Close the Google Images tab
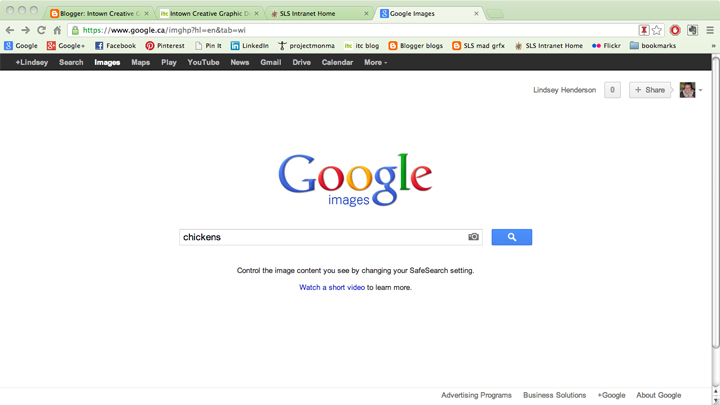This screenshot has height=405, width=720. click(x=476, y=13)
